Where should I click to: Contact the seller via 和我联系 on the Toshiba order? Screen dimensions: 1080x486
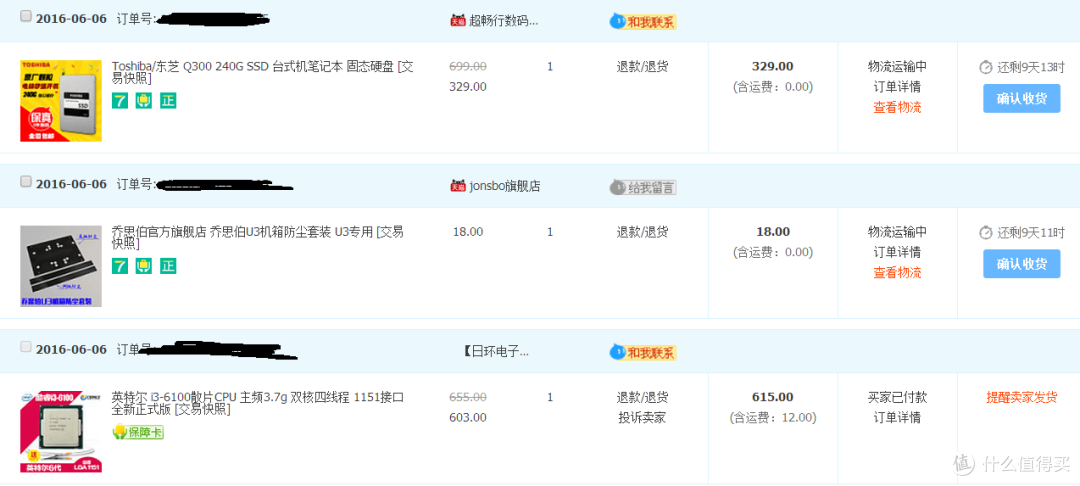pyautogui.click(x=643, y=21)
